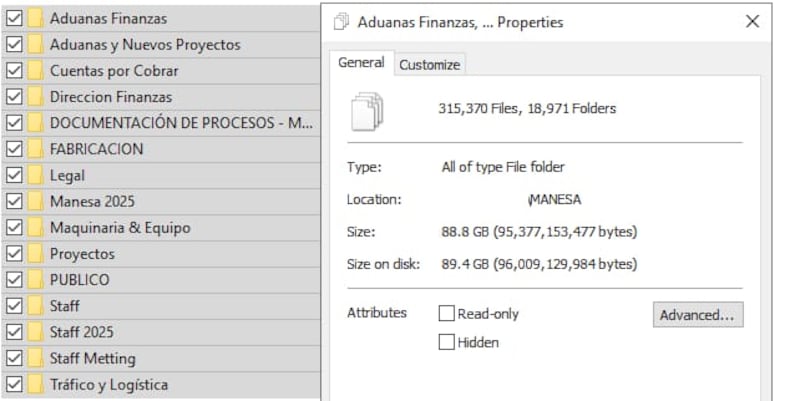Select the General tab

[361, 63]
